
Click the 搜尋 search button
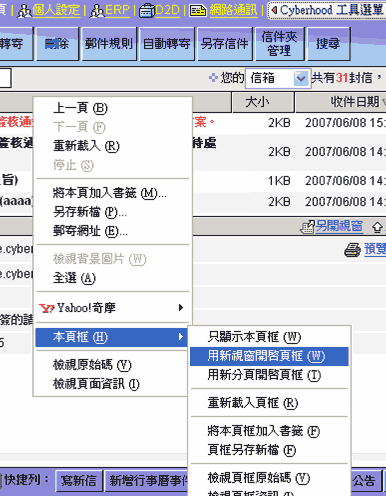(x=328, y=44)
